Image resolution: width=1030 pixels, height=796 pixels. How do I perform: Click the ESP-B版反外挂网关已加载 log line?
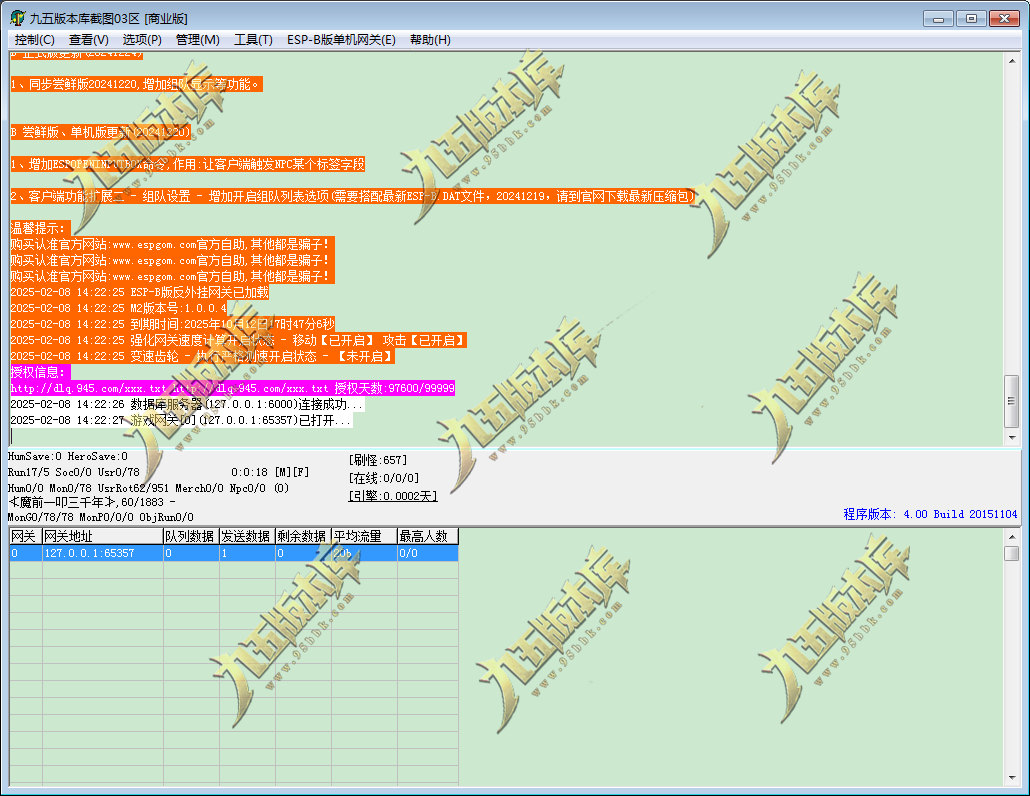click(139, 292)
